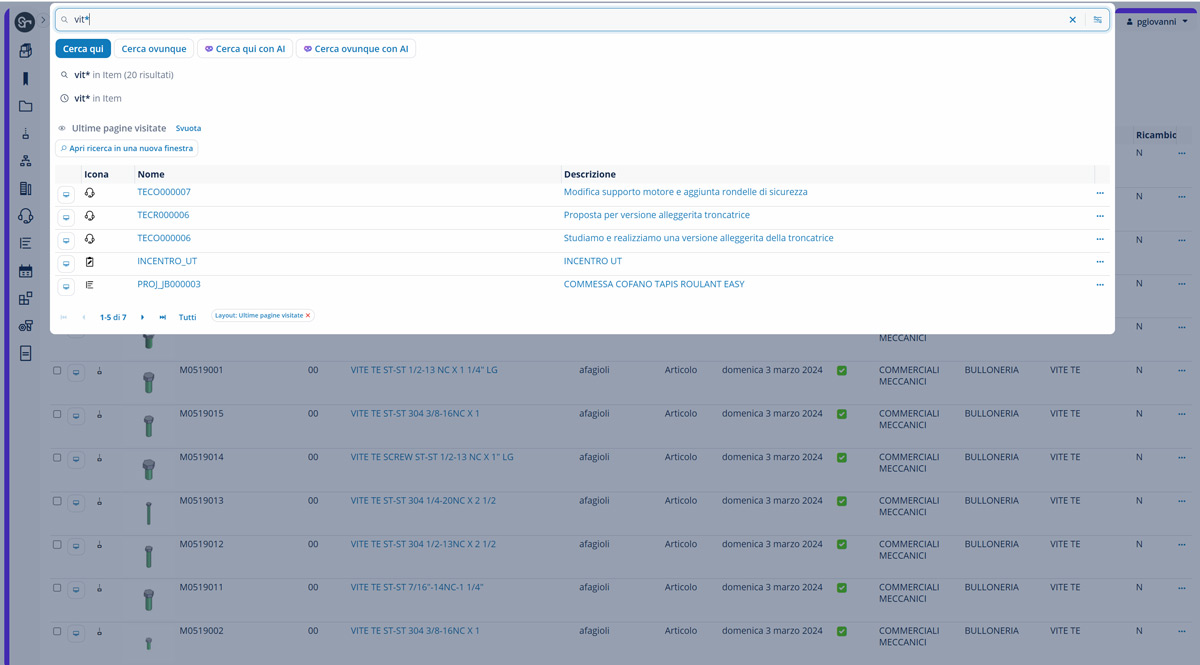Click the bookmark icon in the left sidebar
This screenshot has height=665, width=1200.
tap(25, 79)
